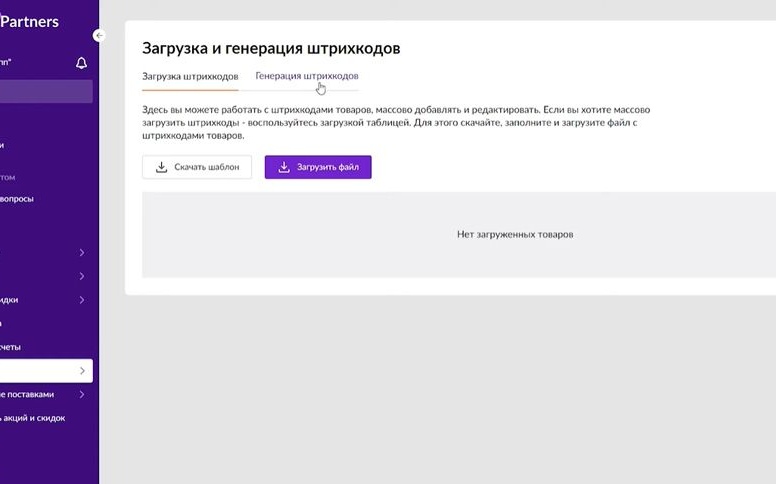Expand the поставками sidebar menu chevron
This screenshot has width=776, height=484.
click(x=82, y=394)
